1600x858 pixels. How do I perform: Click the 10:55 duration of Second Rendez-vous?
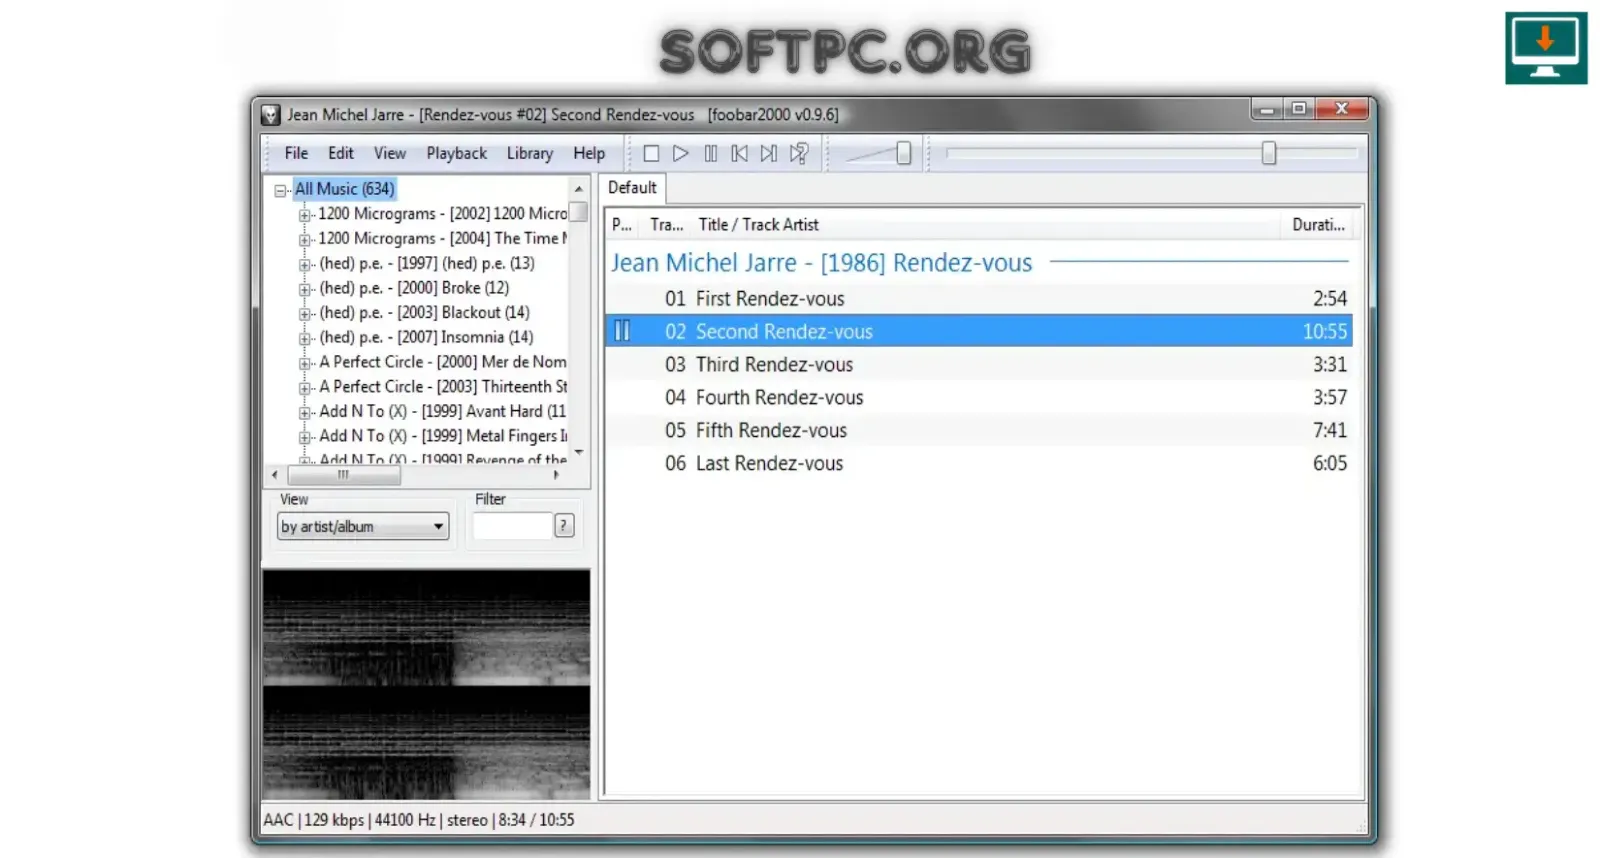1325,331
